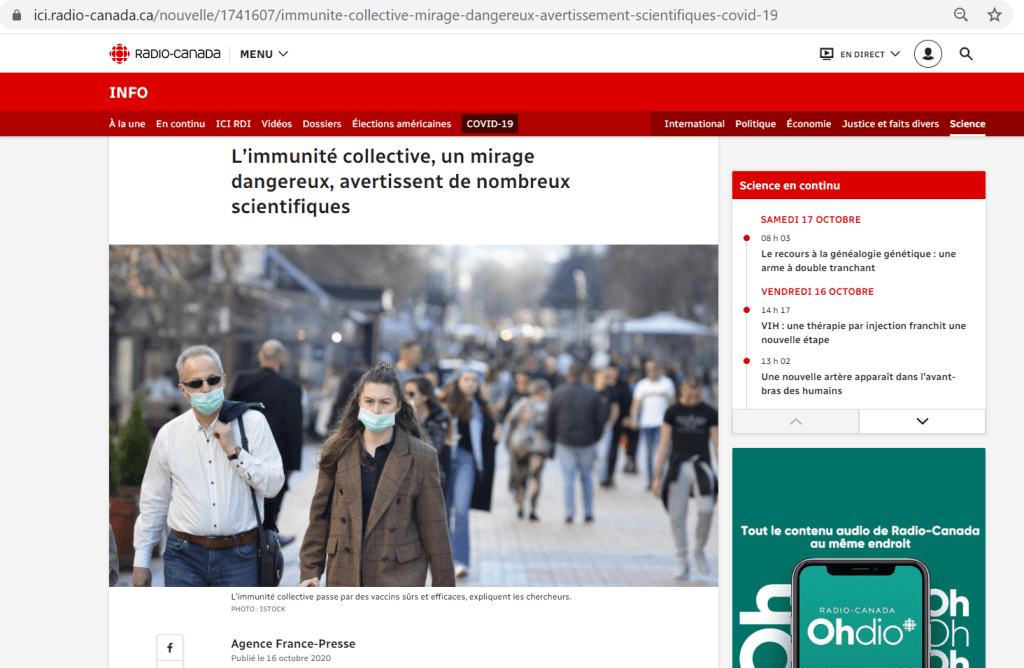This screenshot has height=668, width=1024.
Task: Expand the MENU dropdown
Action: (264, 54)
